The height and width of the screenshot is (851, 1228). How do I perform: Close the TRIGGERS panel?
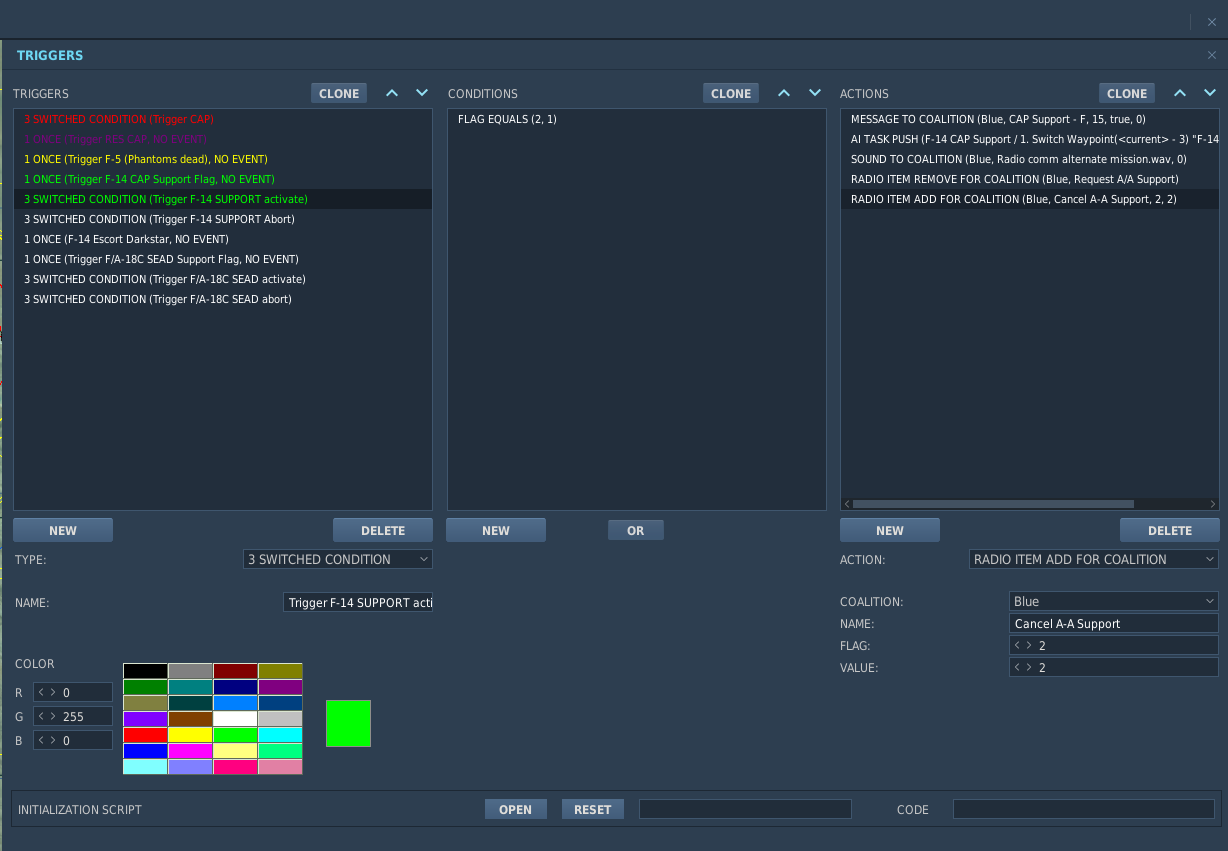[1212, 55]
